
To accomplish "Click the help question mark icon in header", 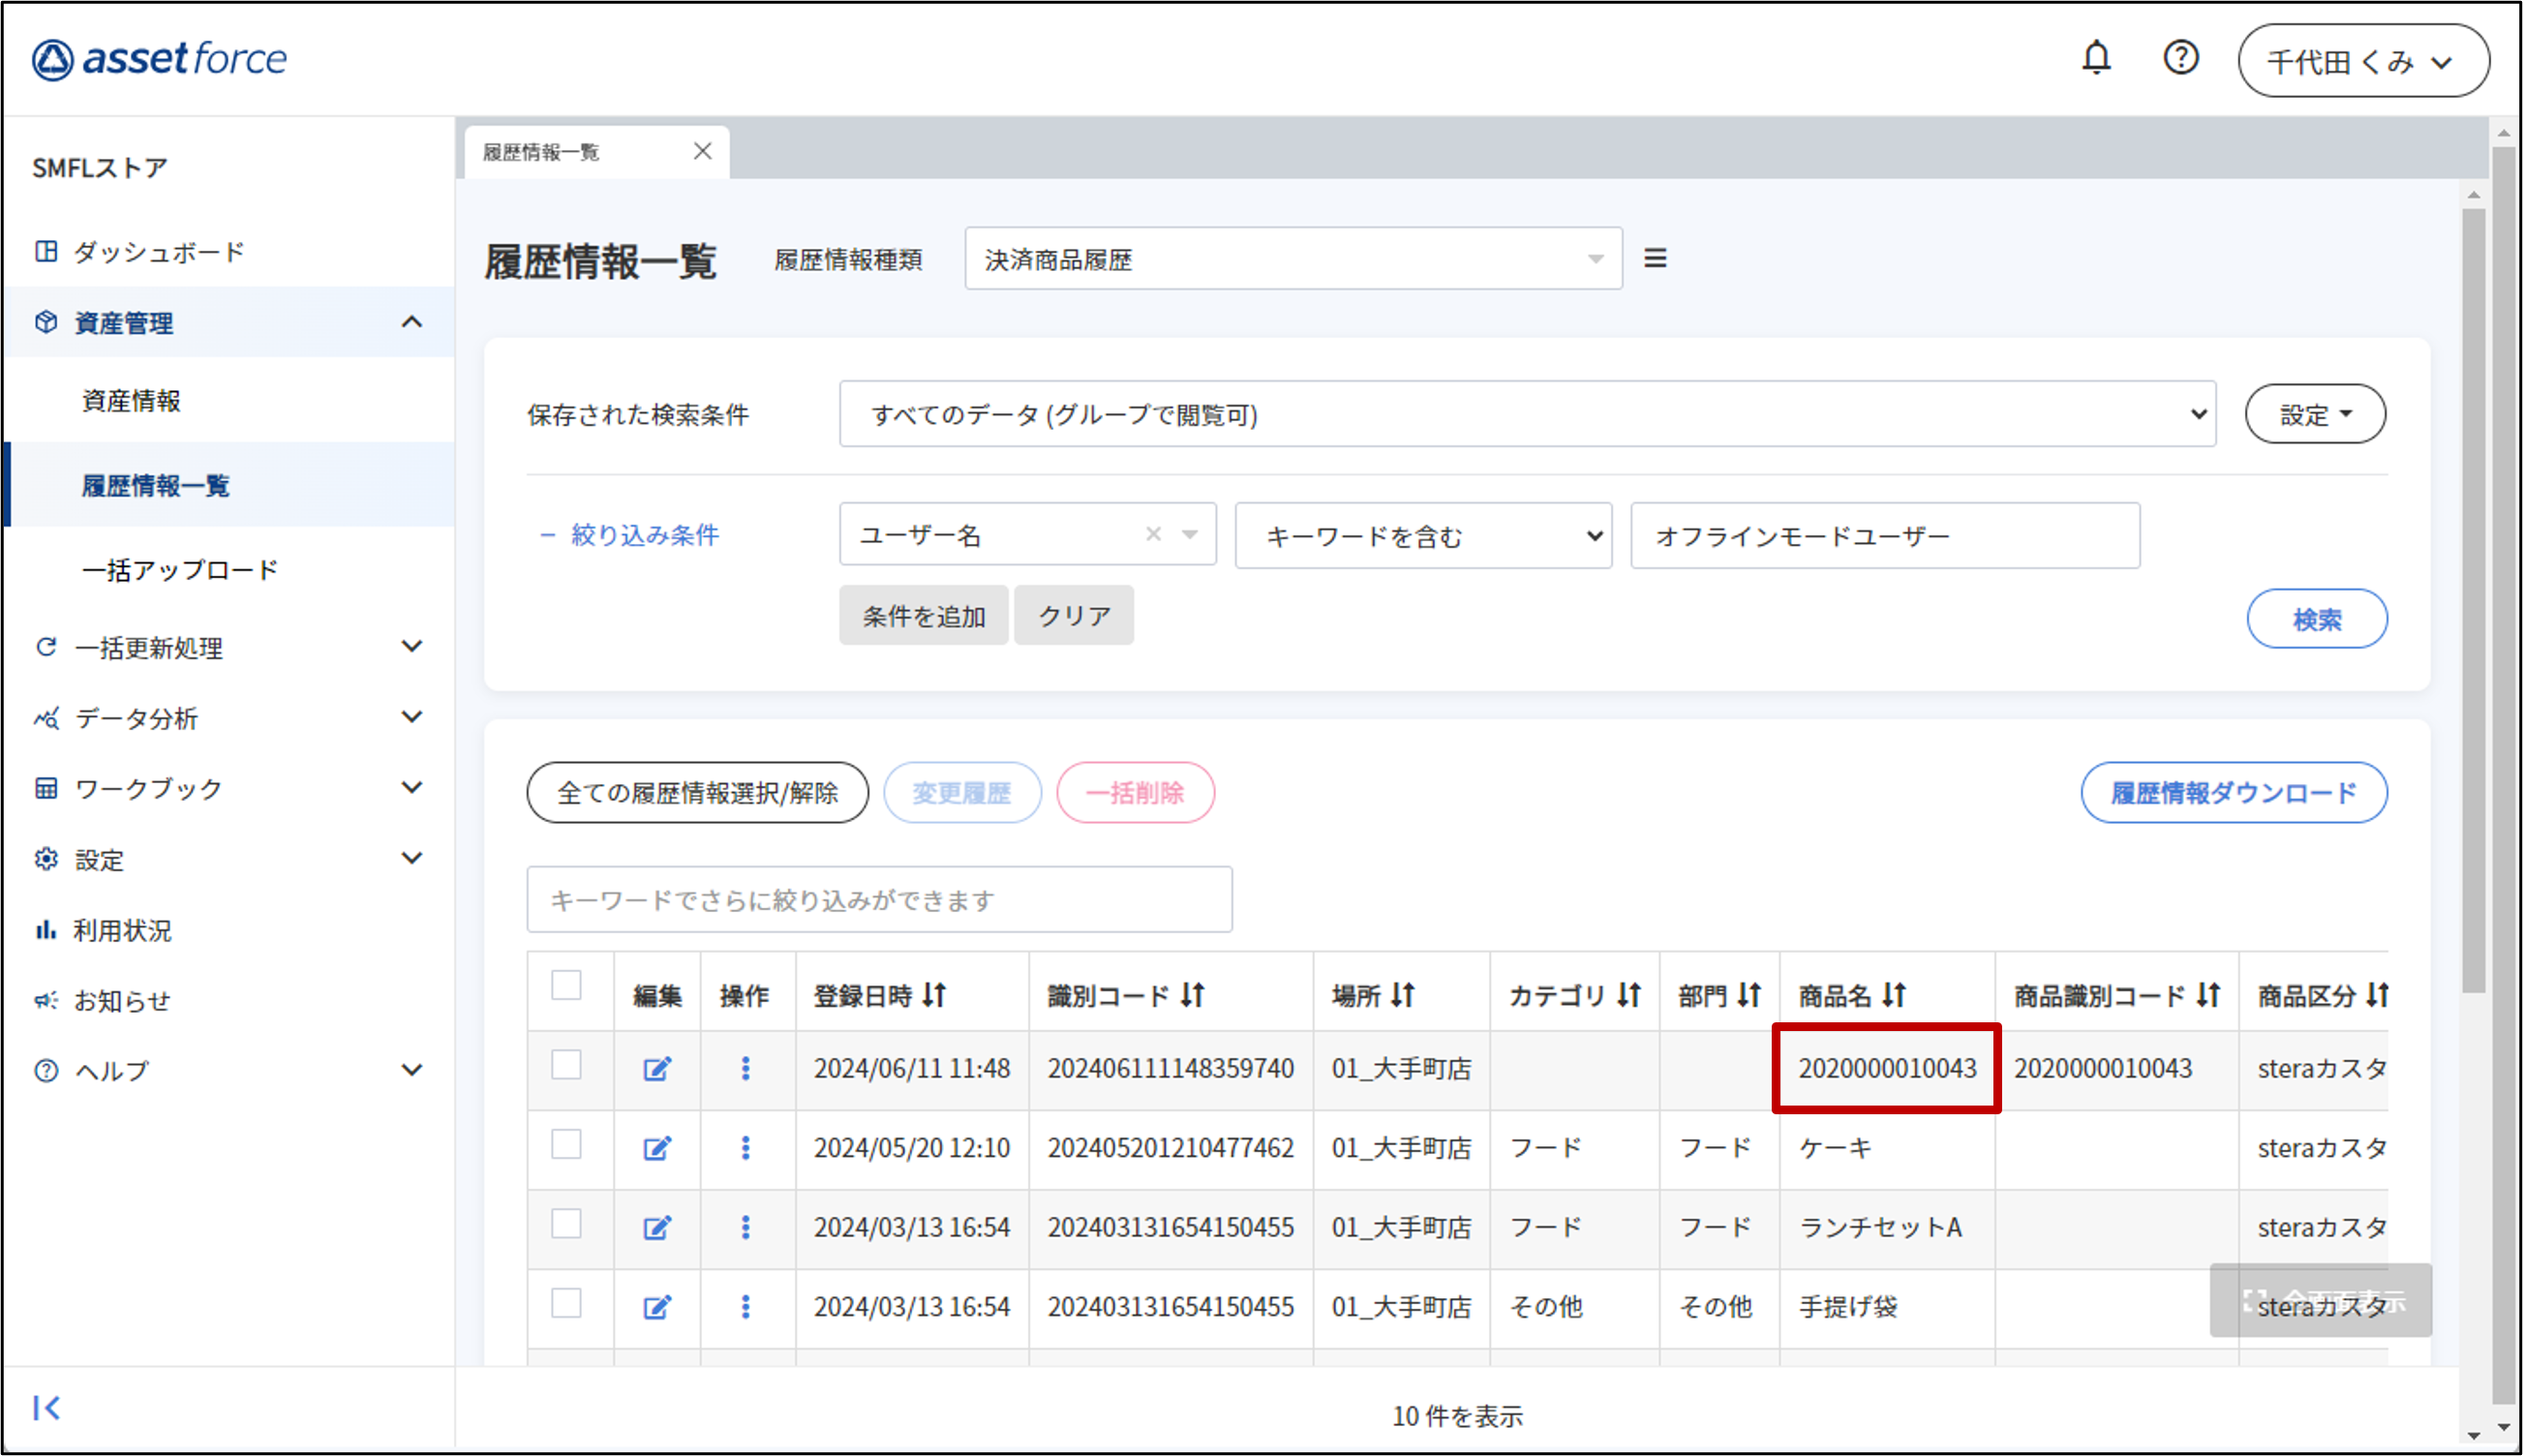I will pos(2180,58).
